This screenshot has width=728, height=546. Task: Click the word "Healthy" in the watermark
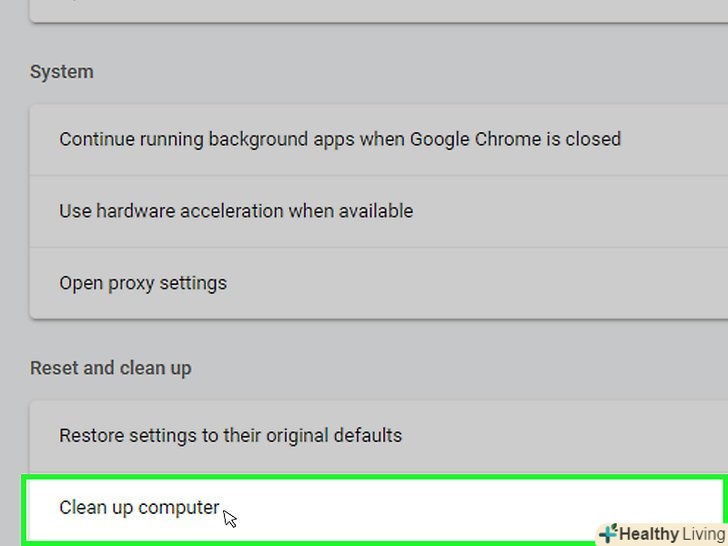[x=650, y=534]
